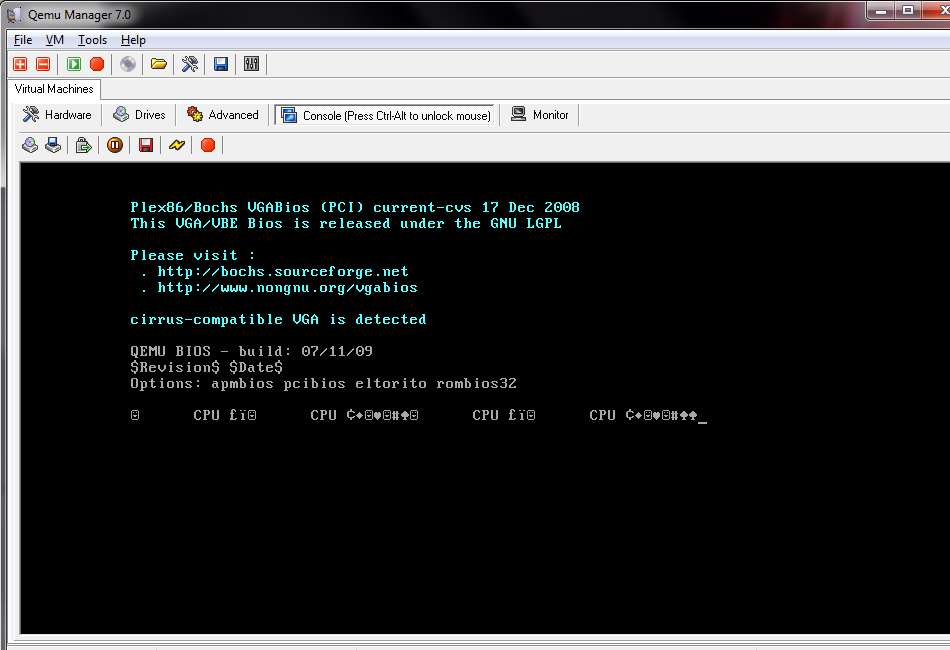Click the 'Please visit :' line
The image size is (950, 650).
click(x=193, y=256)
